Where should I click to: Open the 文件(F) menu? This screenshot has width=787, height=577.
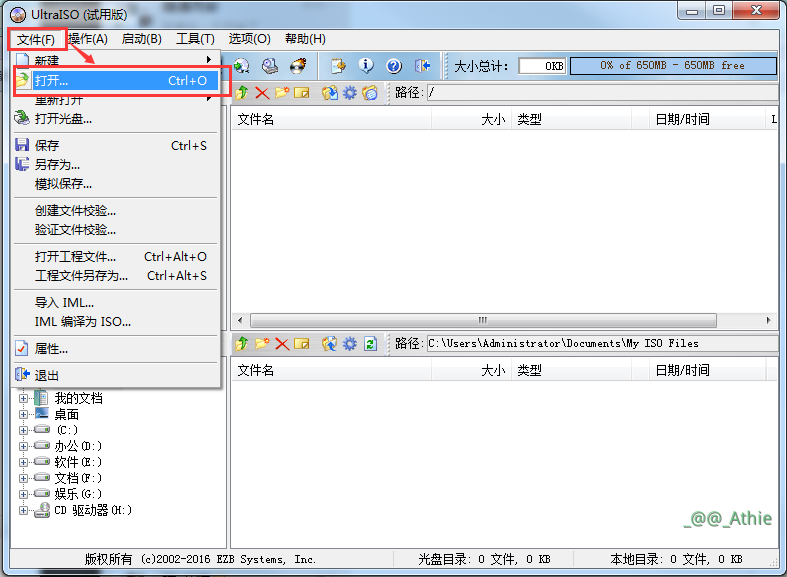36,39
